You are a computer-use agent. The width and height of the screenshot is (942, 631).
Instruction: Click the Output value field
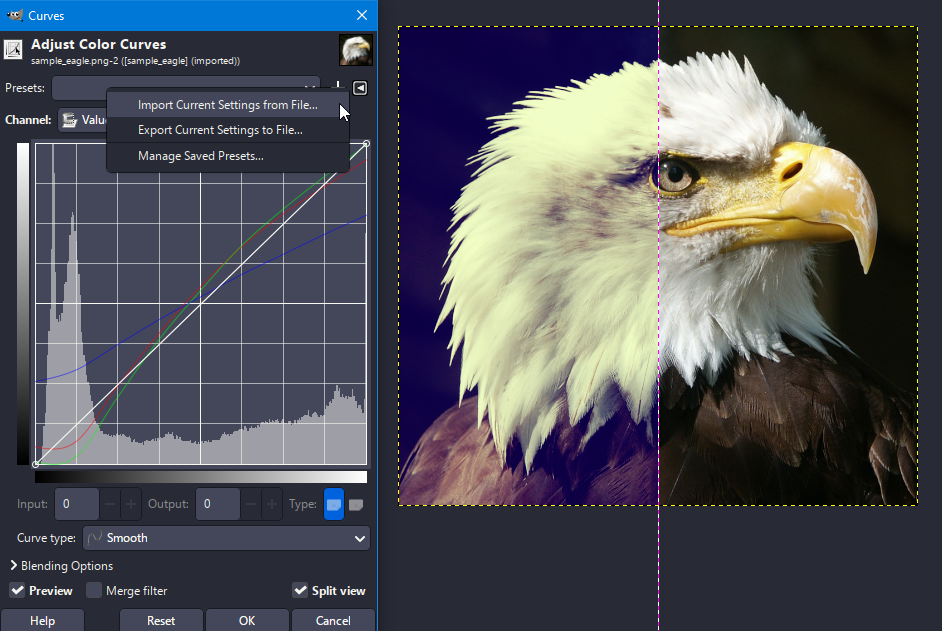tap(217, 504)
